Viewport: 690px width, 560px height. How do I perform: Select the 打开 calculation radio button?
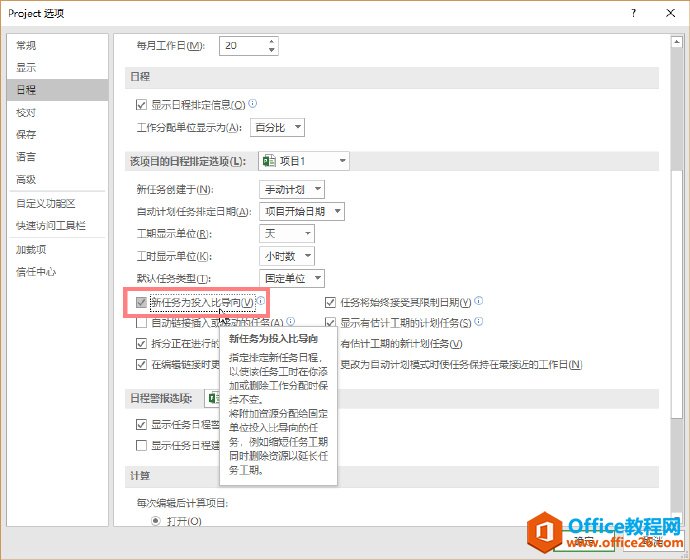[x=155, y=521]
